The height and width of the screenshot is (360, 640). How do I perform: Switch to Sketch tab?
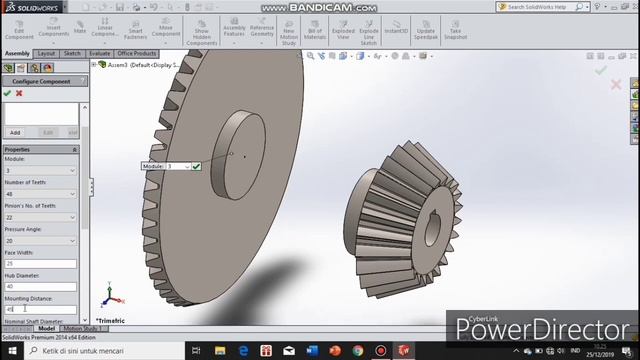pyautogui.click(x=72, y=53)
